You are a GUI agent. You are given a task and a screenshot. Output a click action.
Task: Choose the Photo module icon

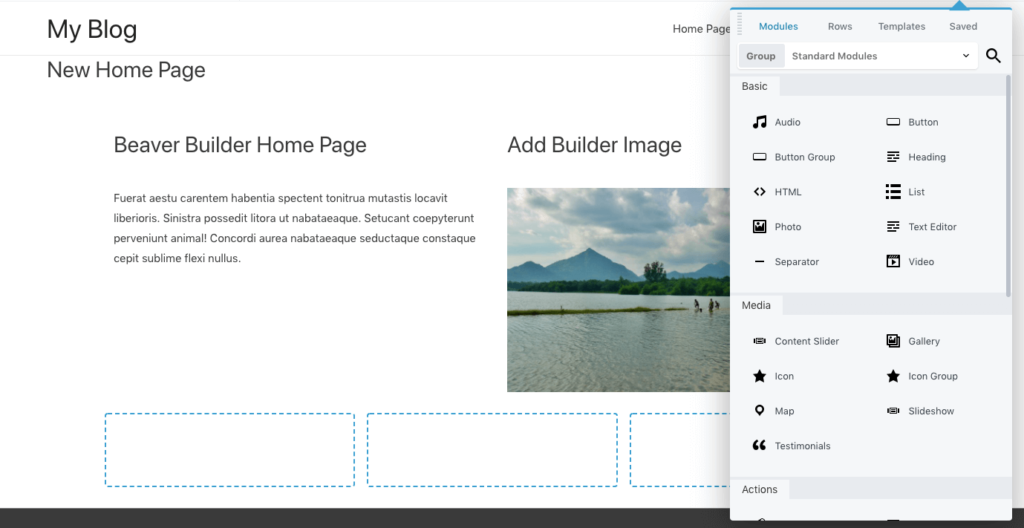(x=759, y=227)
